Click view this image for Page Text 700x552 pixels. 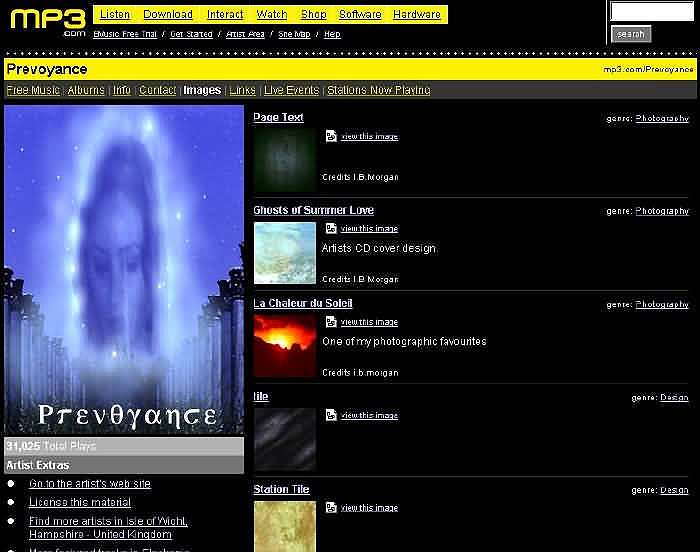(369, 137)
